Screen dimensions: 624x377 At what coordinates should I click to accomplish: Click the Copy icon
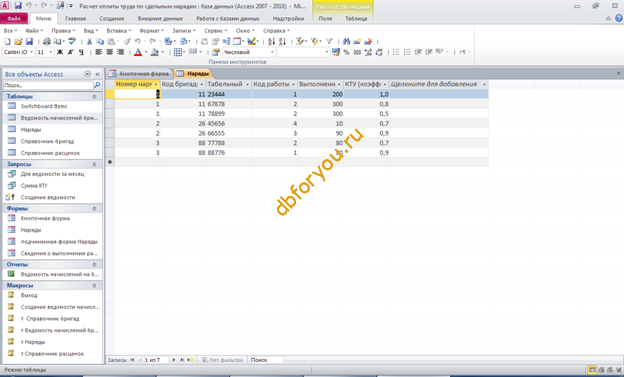(100, 41)
